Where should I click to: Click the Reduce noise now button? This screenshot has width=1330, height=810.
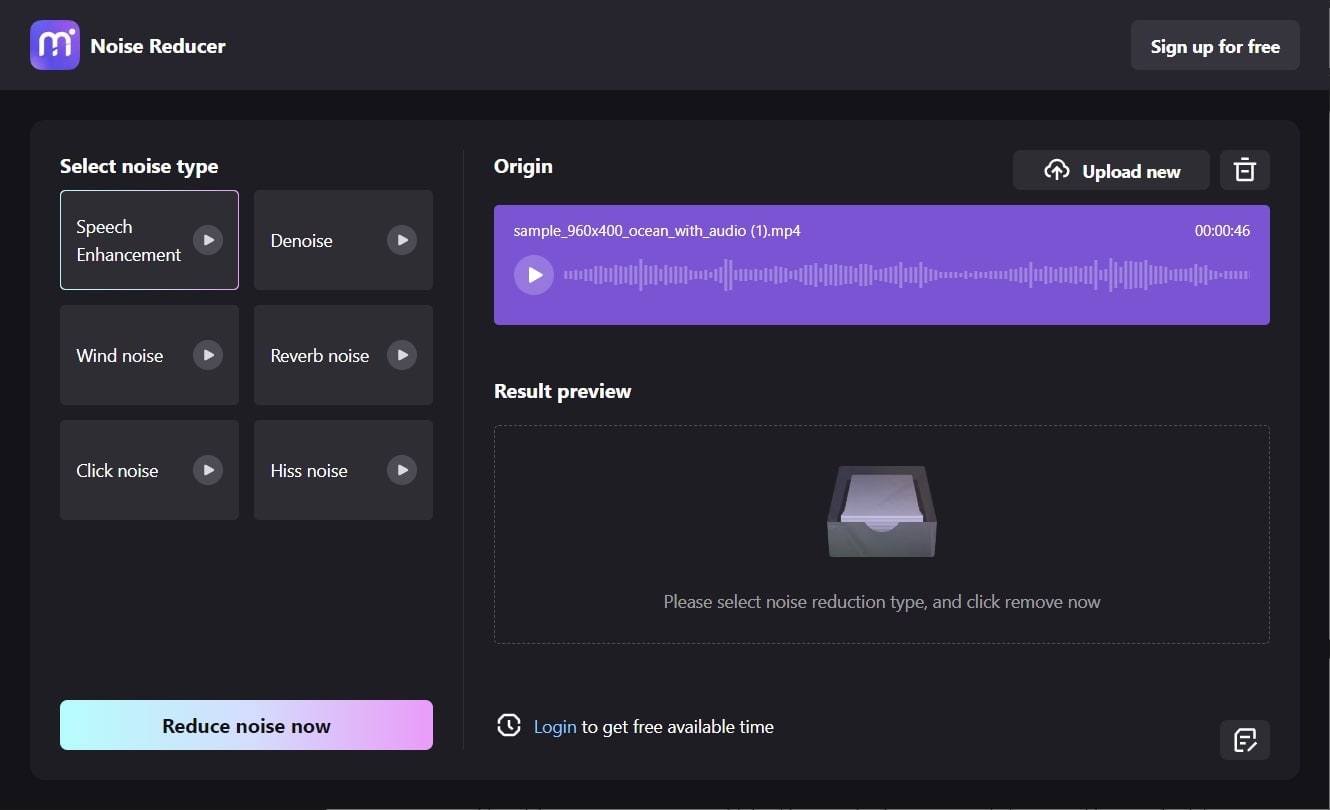coord(246,725)
